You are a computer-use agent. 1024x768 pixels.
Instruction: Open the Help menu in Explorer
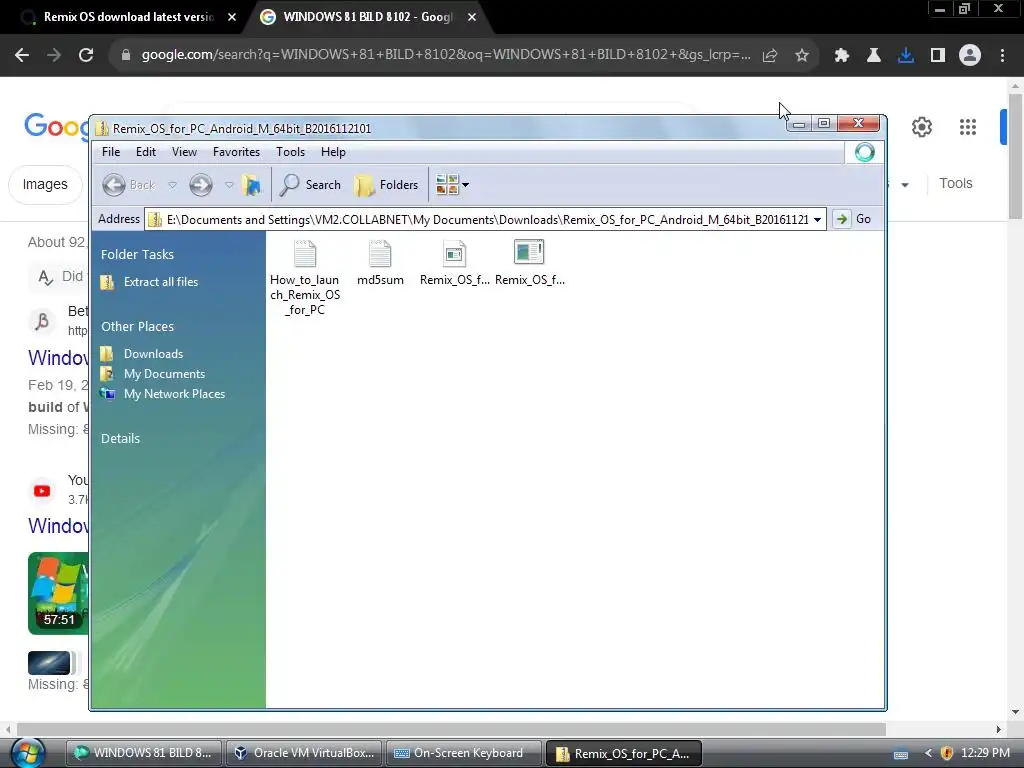pos(333,152)
